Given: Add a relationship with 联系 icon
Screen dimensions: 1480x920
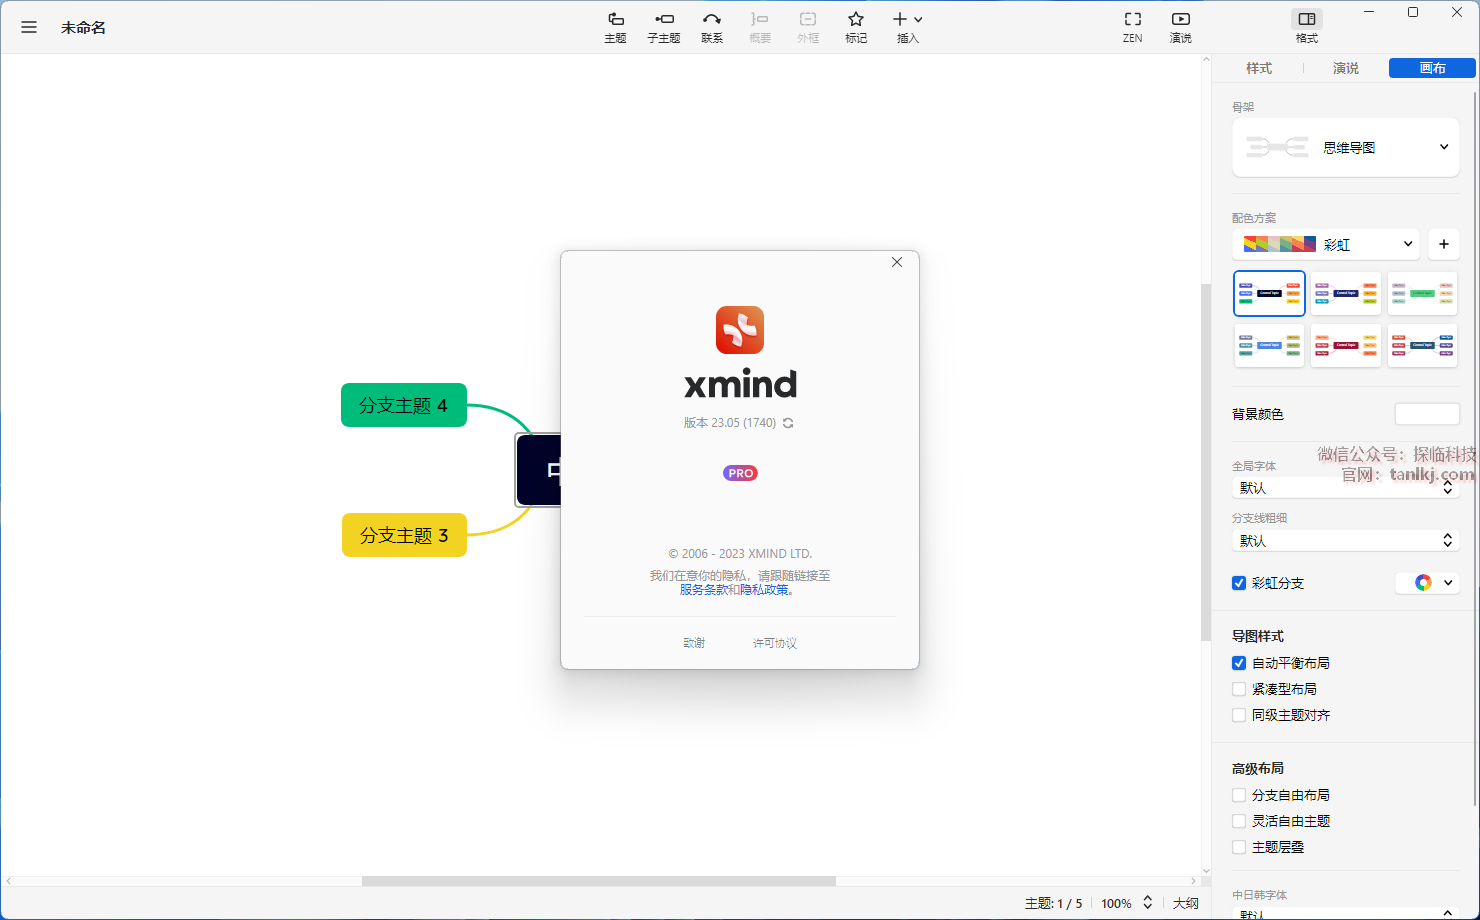Looking at the screenshot, I should point(711,26).
